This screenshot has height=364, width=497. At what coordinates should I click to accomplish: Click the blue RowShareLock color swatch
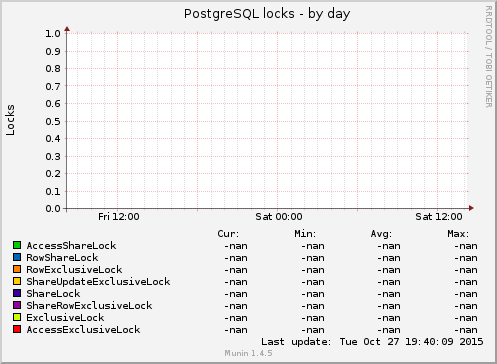(x=17, y=257)
